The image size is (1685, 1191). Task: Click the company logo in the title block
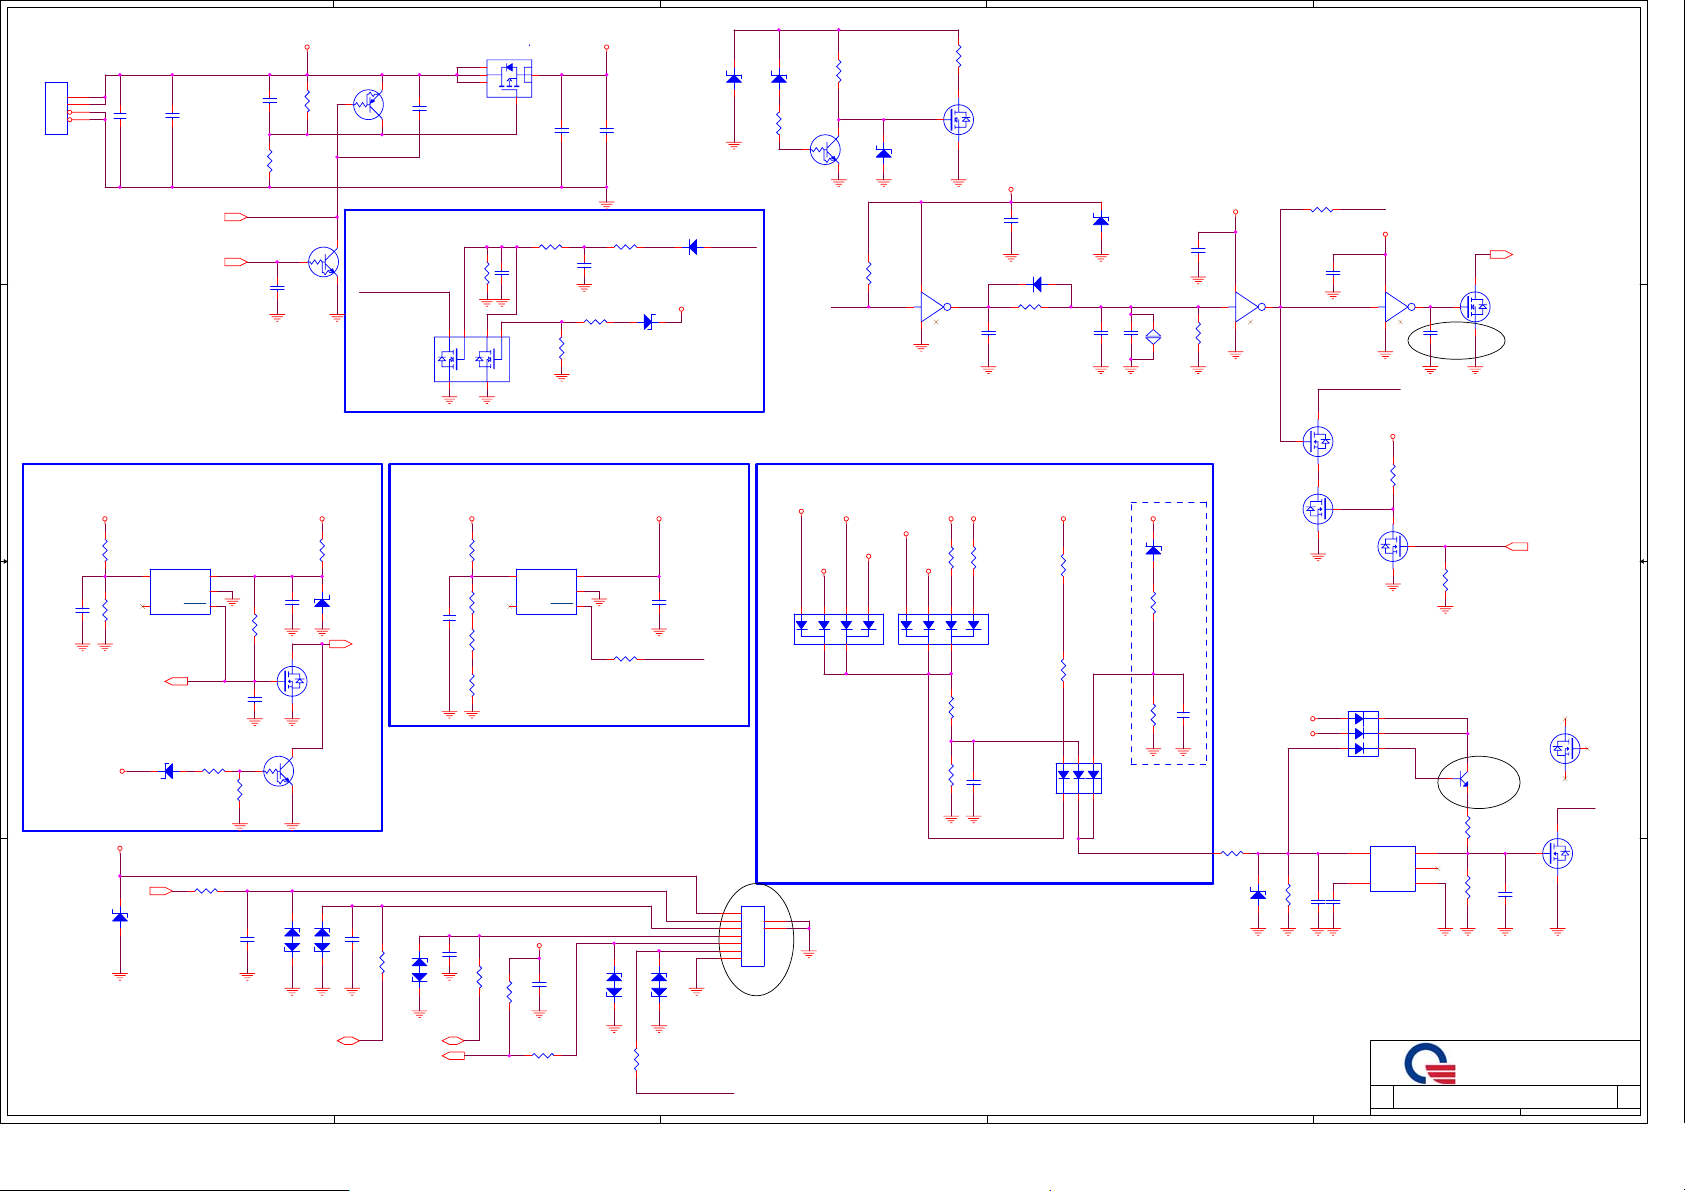tap(1430, 1064)
